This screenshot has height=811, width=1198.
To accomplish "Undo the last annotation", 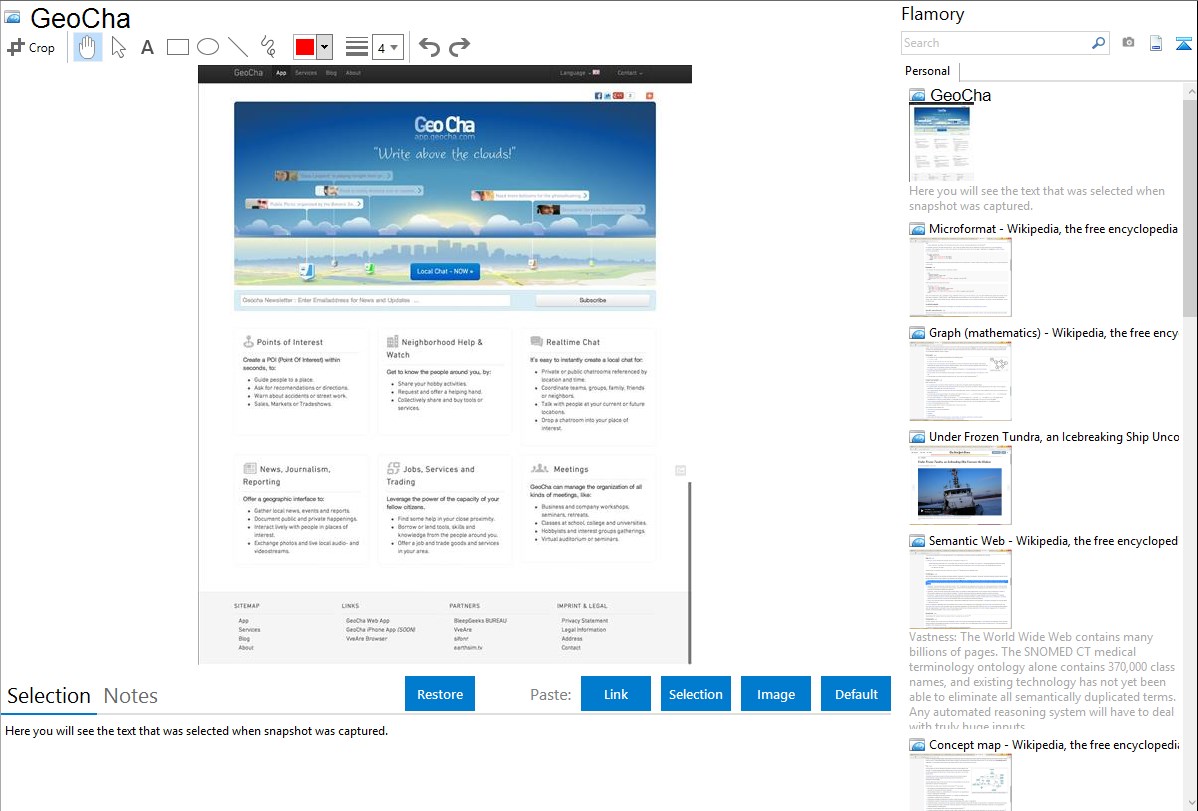I will tap(429, 47).
